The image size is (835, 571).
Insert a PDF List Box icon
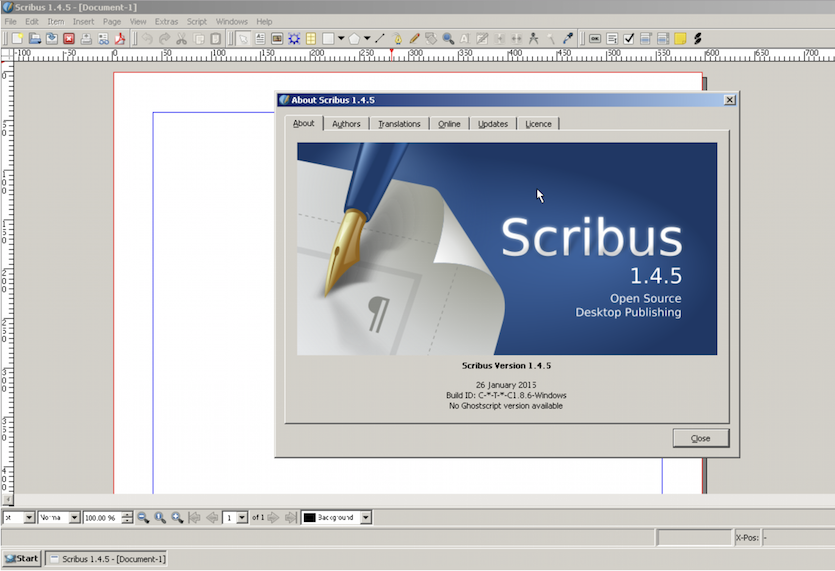pyautogui.click(x=663, y=38)
